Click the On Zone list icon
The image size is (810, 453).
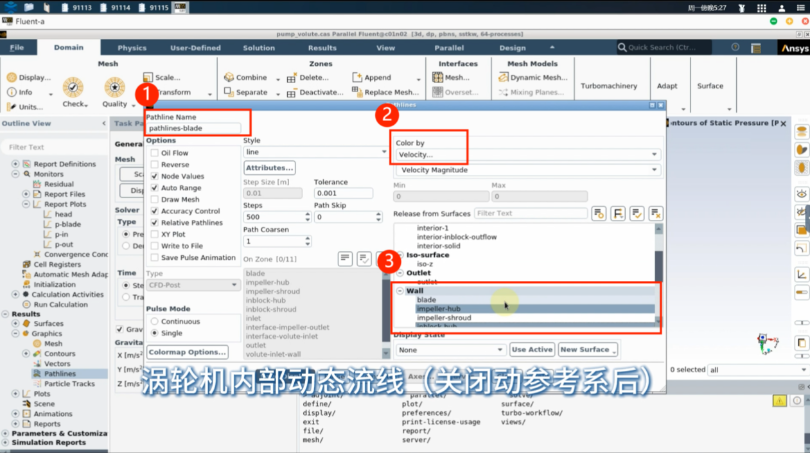coord(345,259)
